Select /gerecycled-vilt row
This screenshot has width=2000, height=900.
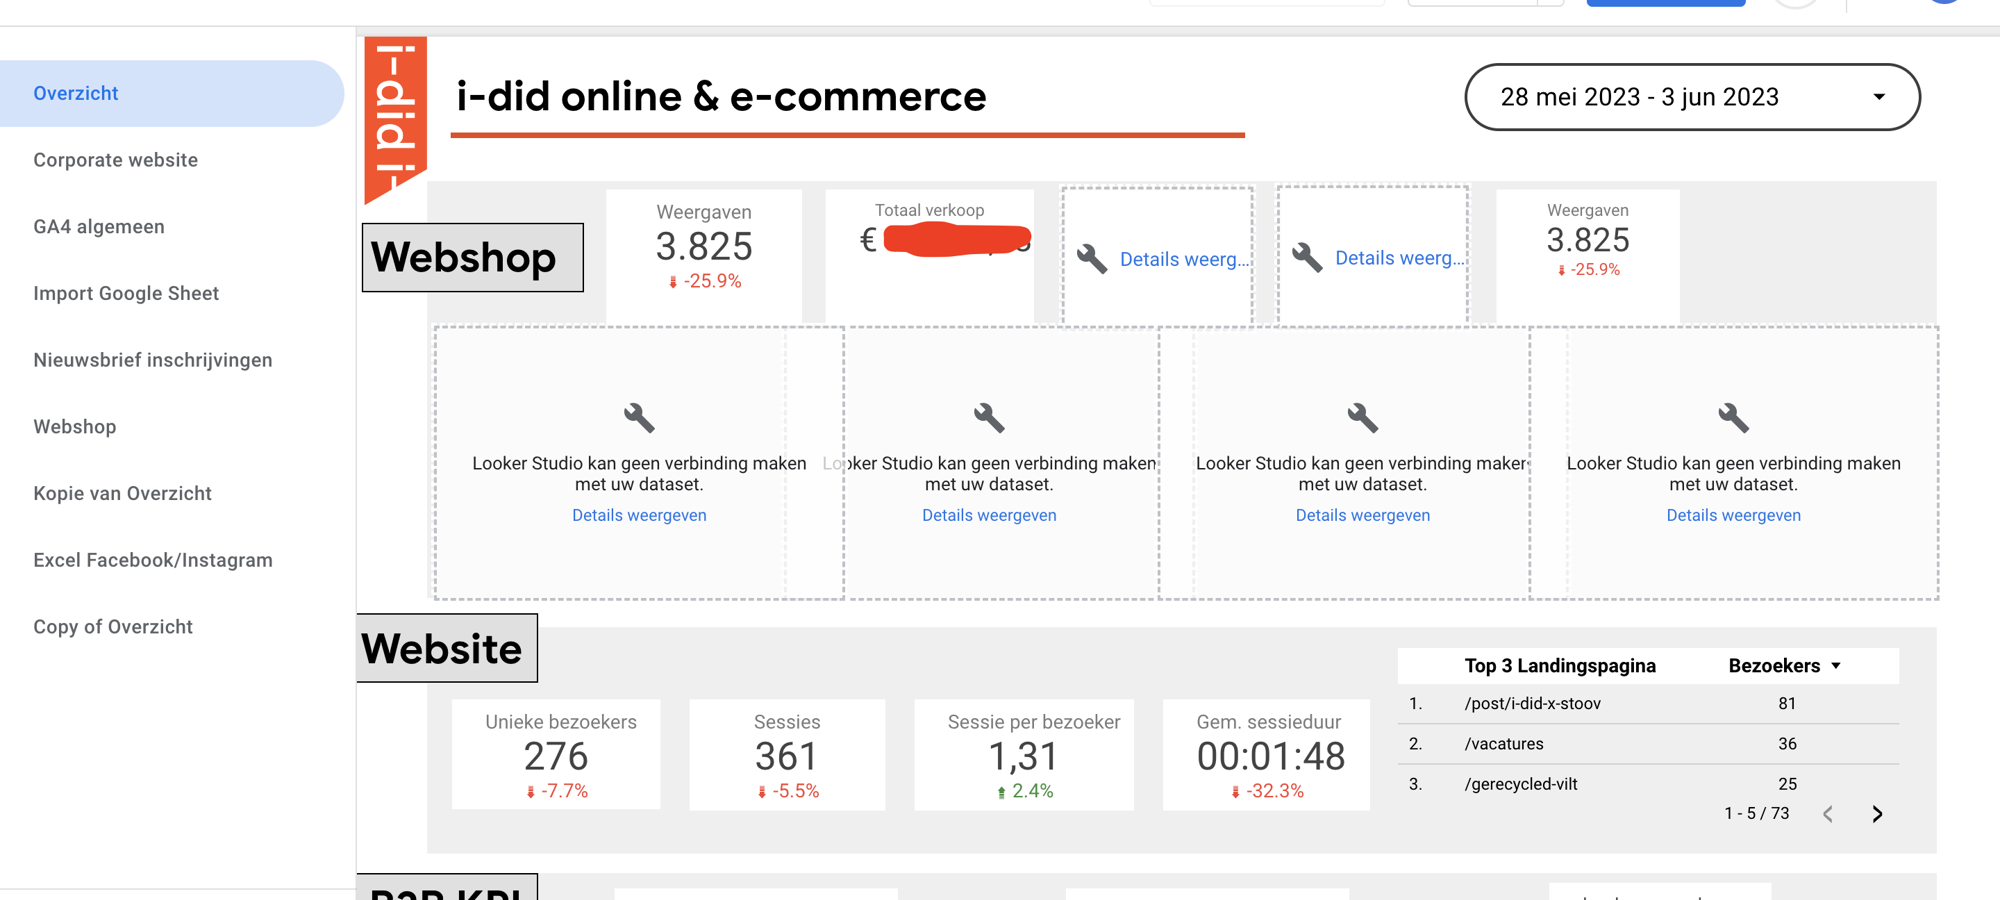[1648, 784]
